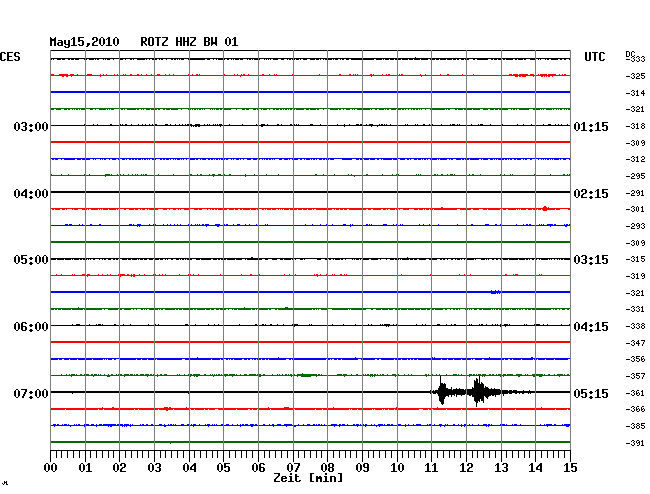
Task: Click the DC offset value "-315"
Action: pos(635,259)
